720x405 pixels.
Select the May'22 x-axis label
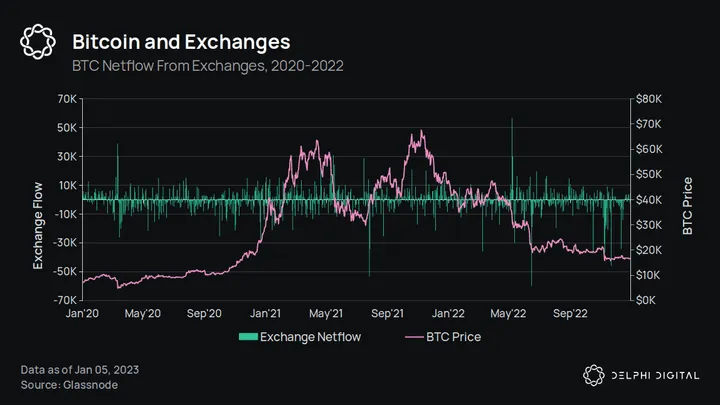tap(509, 313)
